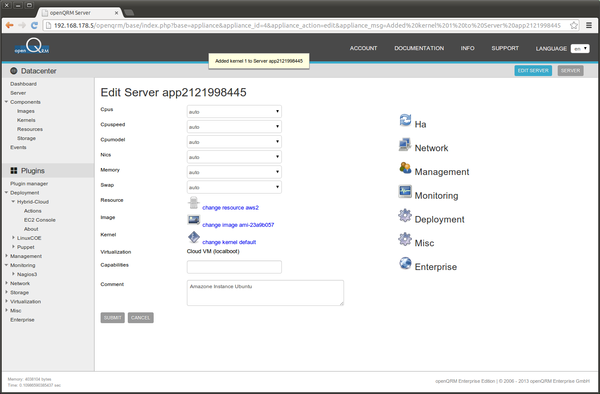The image size is (600, 394).
Task: Click the Added kernel notification message
Action: pyautogui.click(x=259, y=61)
